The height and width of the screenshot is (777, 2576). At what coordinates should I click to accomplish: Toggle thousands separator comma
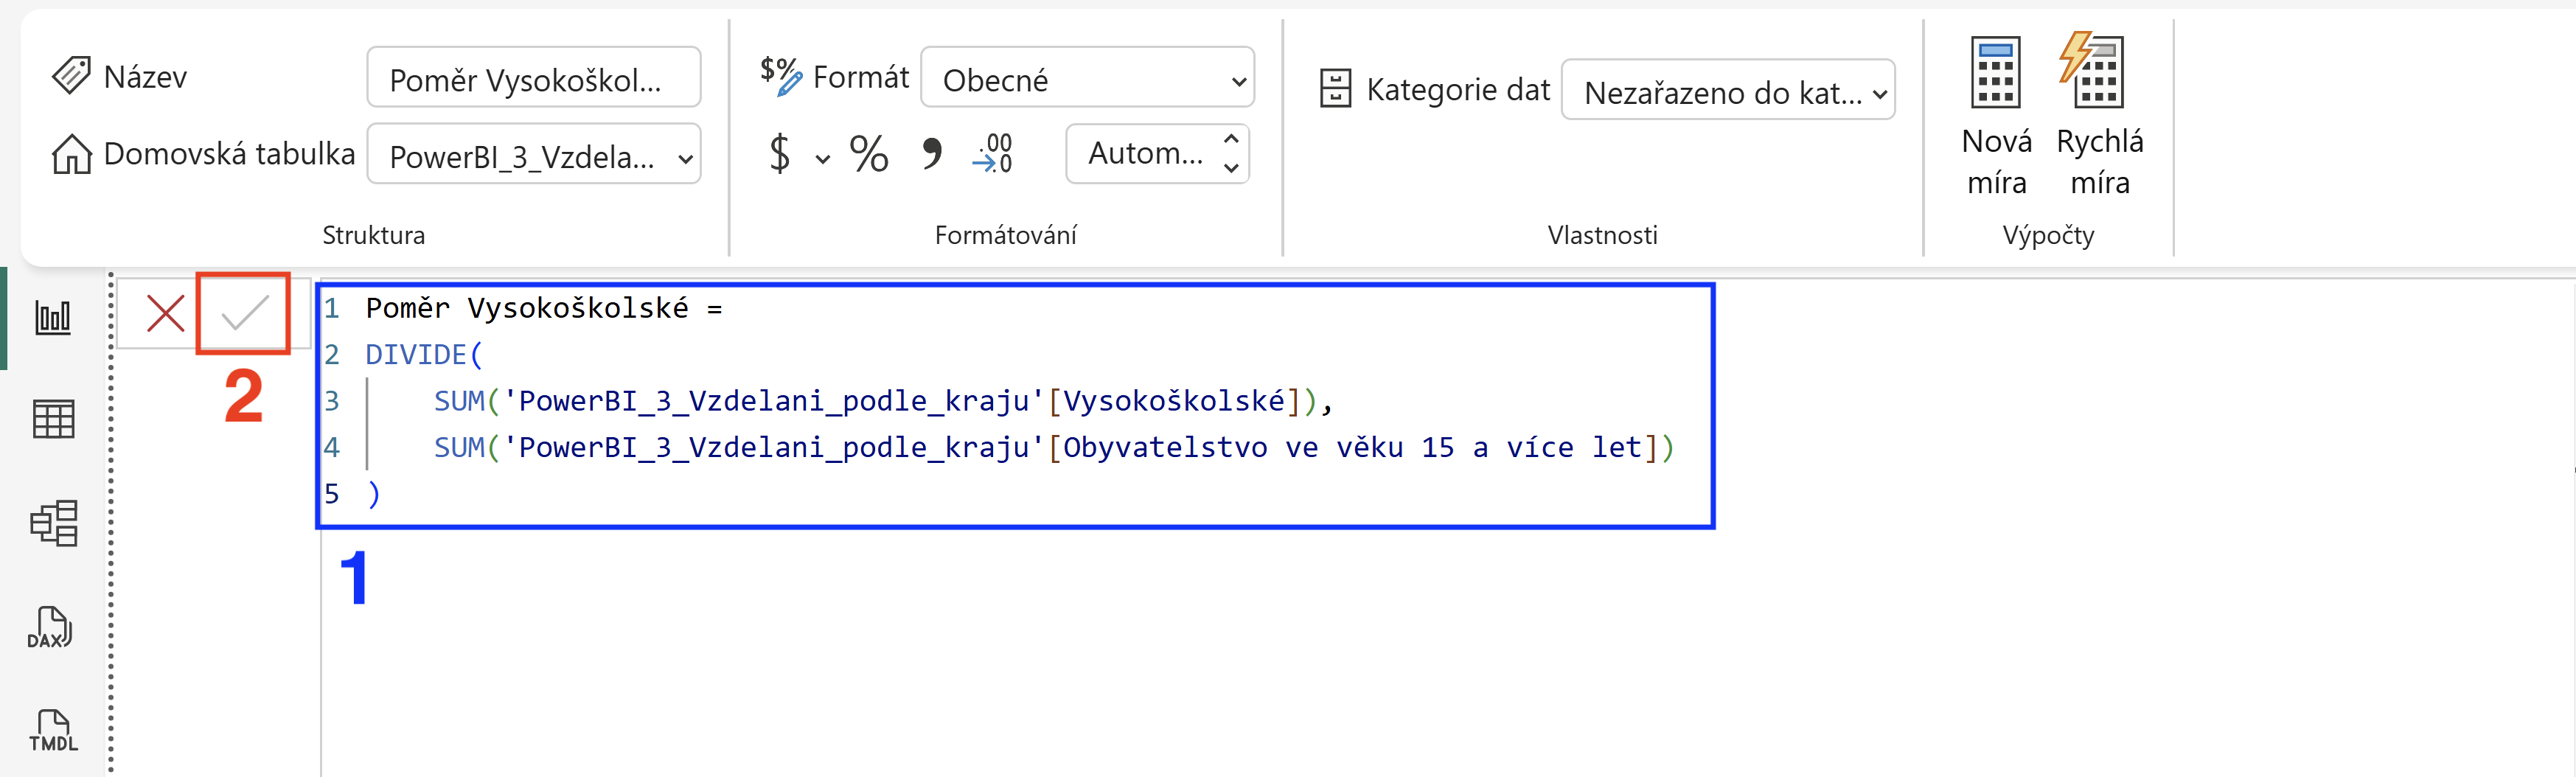pos(932,154)
